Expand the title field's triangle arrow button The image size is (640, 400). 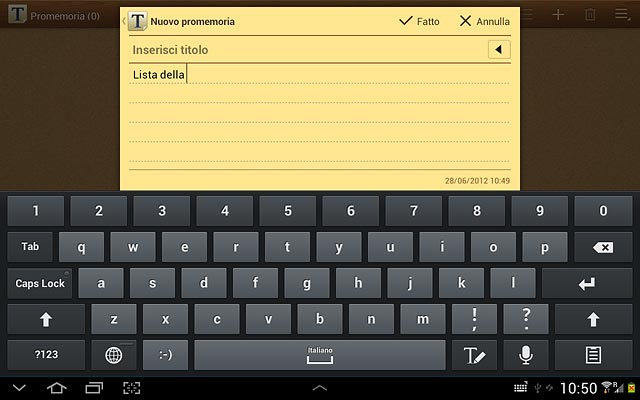[x=499, y=50]
